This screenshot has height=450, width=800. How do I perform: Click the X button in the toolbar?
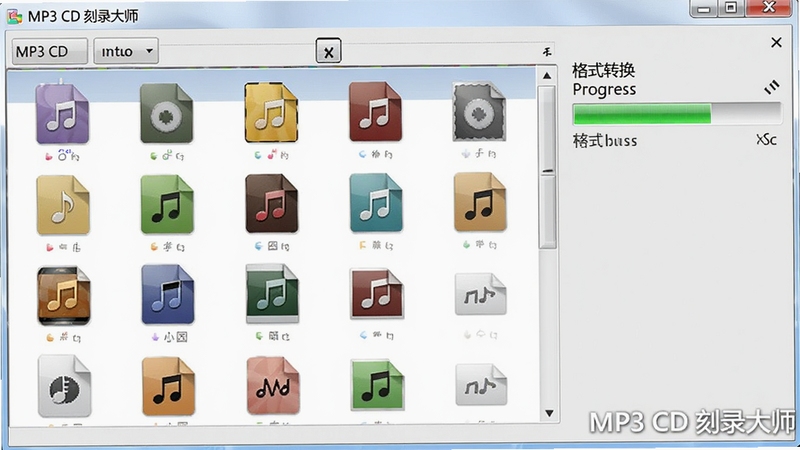coord(329,51)
